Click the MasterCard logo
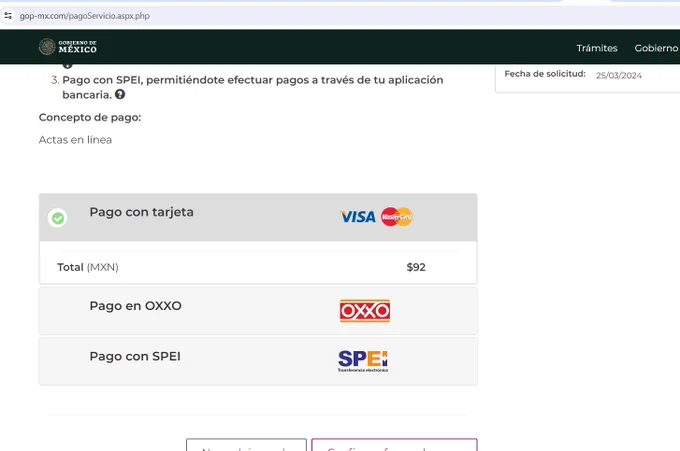 396,216
